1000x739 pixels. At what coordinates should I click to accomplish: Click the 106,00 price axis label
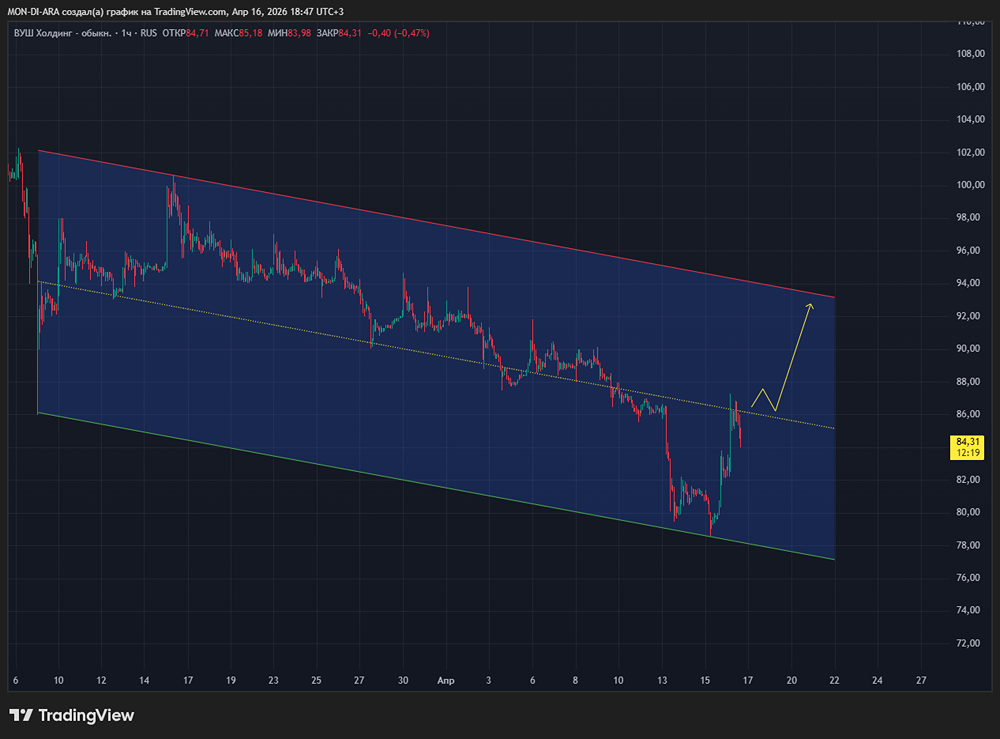point(971,87)
